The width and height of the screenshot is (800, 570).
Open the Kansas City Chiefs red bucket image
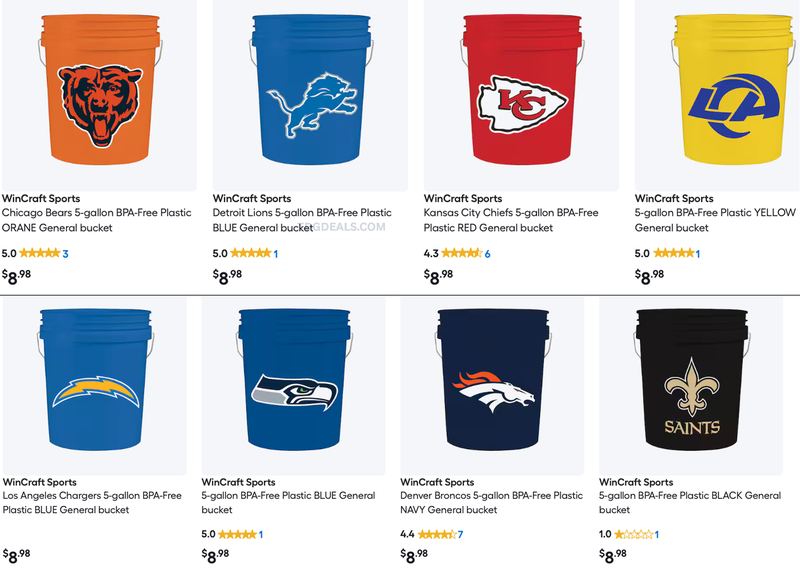pos(521,95)
